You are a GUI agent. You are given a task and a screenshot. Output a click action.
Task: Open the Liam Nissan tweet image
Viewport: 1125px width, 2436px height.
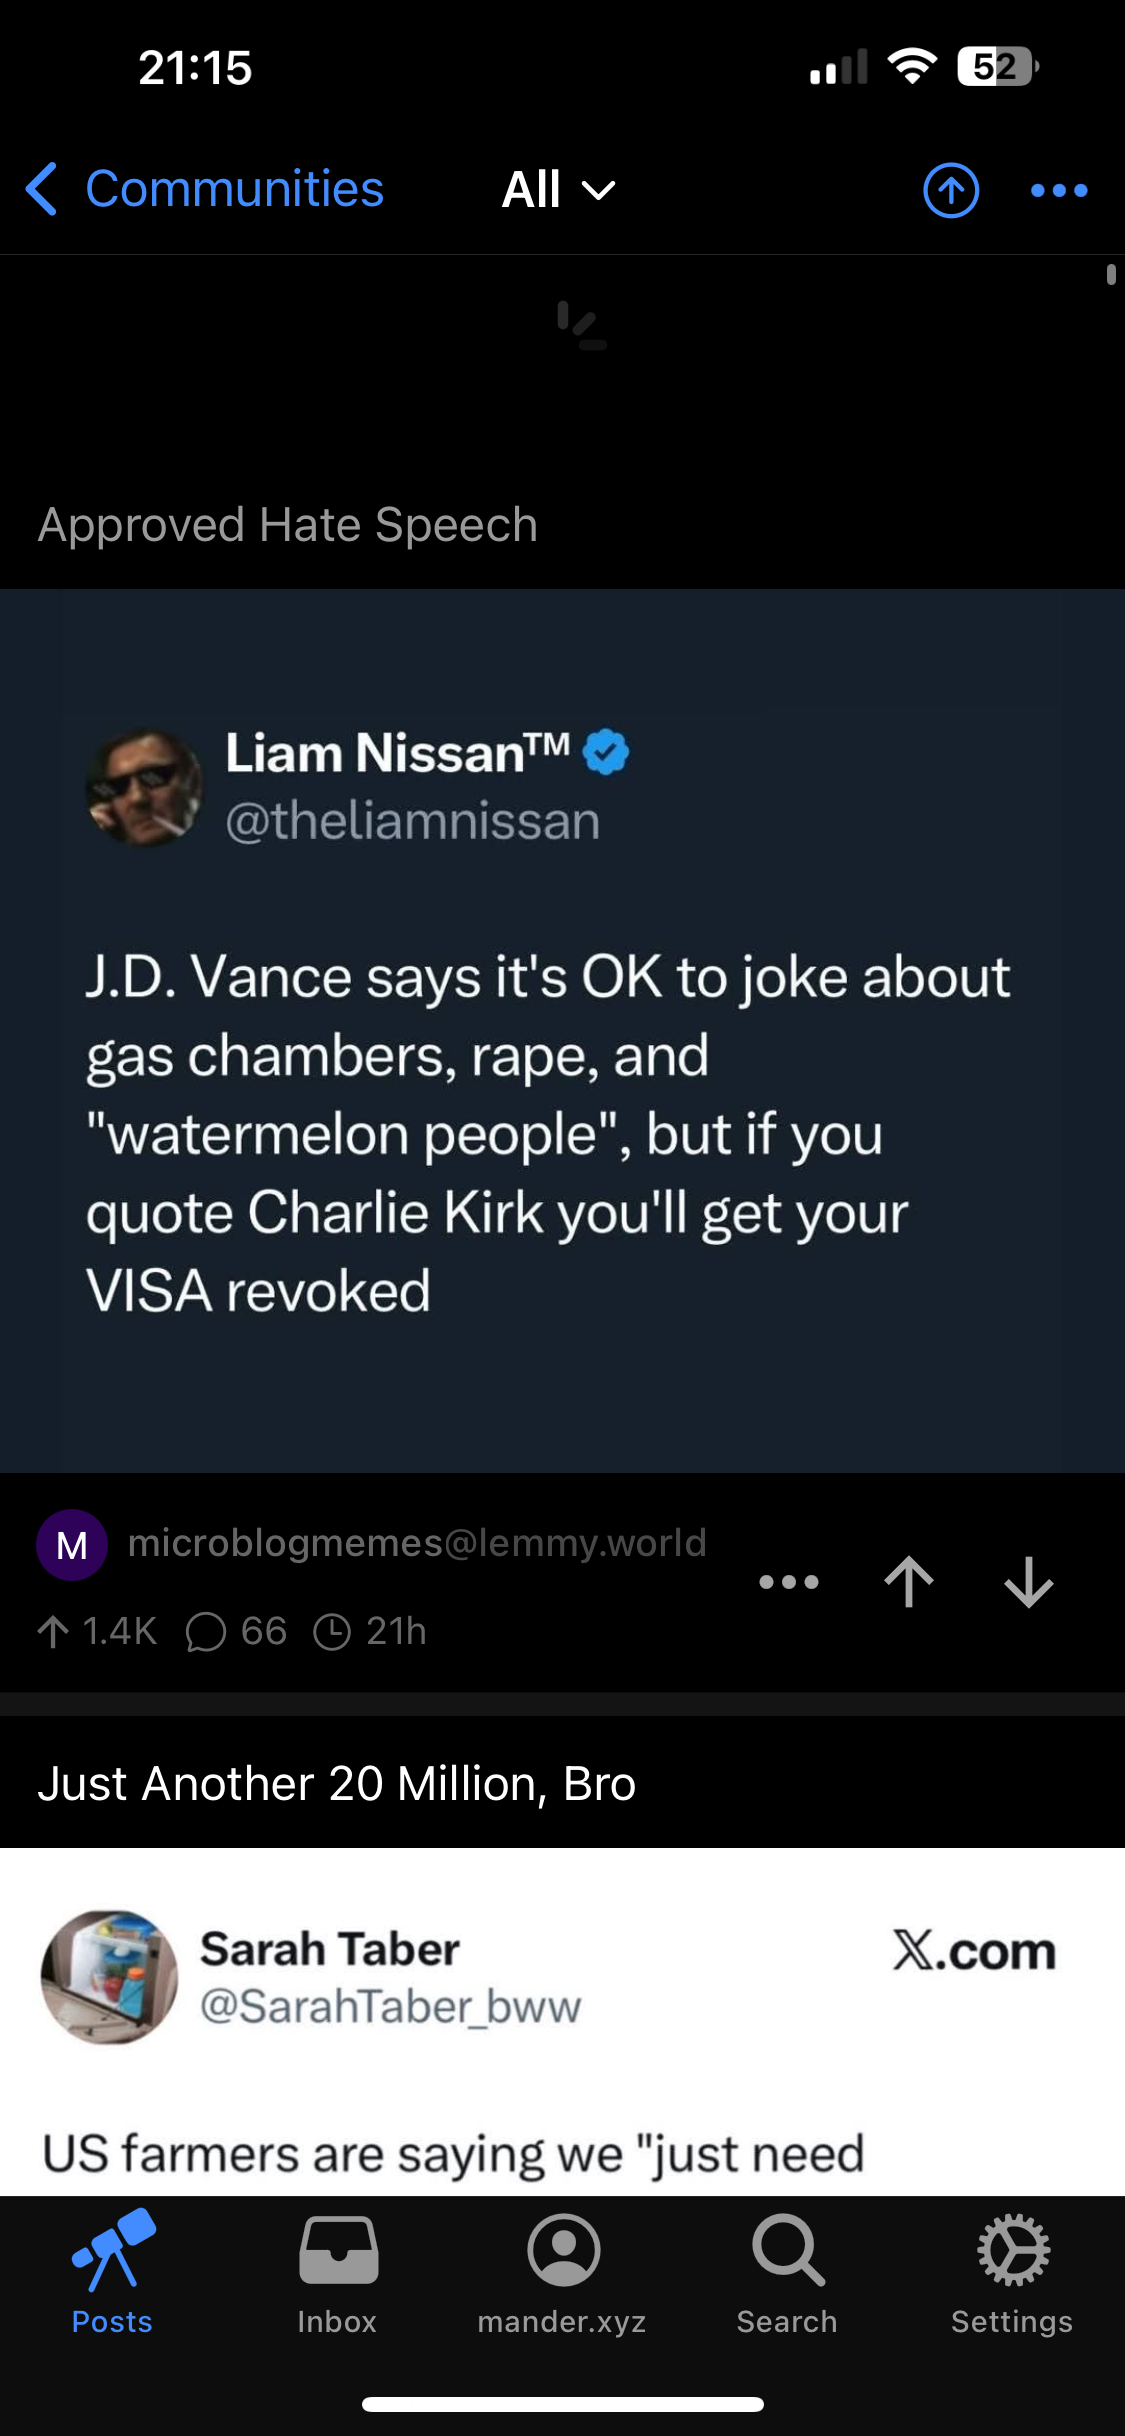click(562, 1030)
